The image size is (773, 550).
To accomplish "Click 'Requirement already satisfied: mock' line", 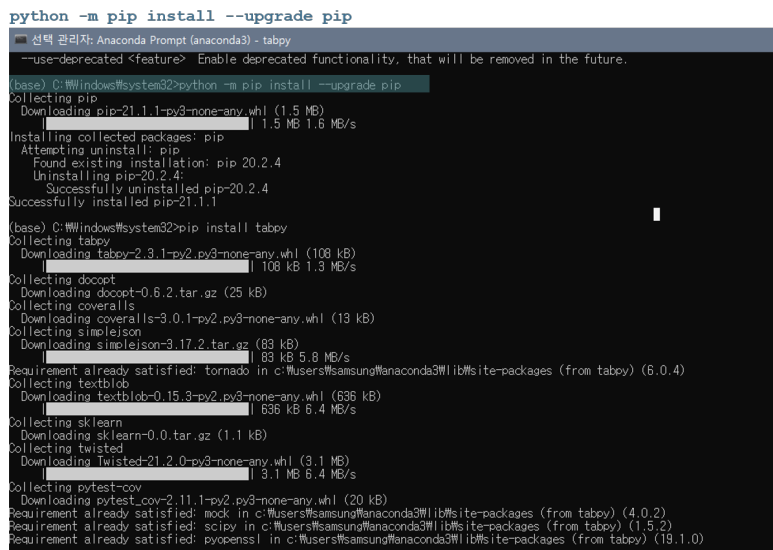I will pyautogui.click(x=338, y=513).
